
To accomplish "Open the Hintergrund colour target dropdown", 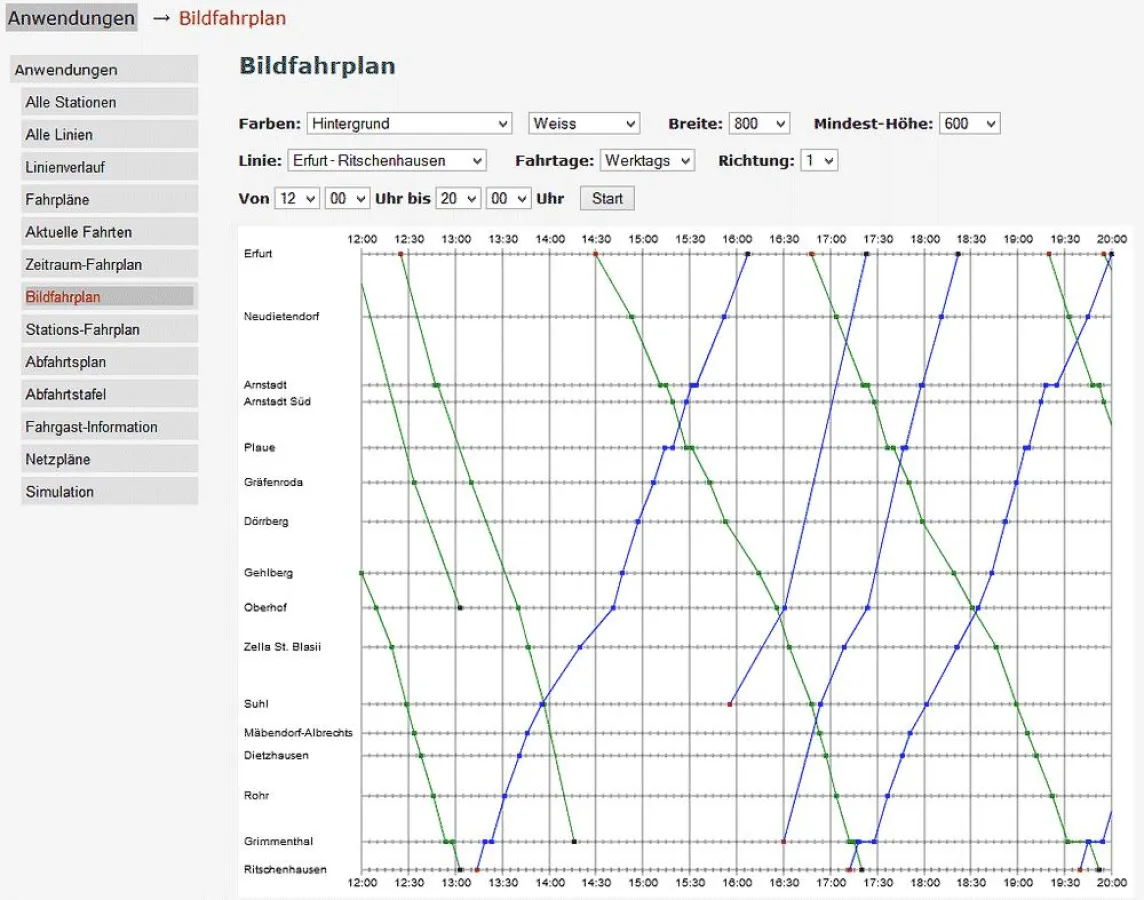I will coord(409,124).
